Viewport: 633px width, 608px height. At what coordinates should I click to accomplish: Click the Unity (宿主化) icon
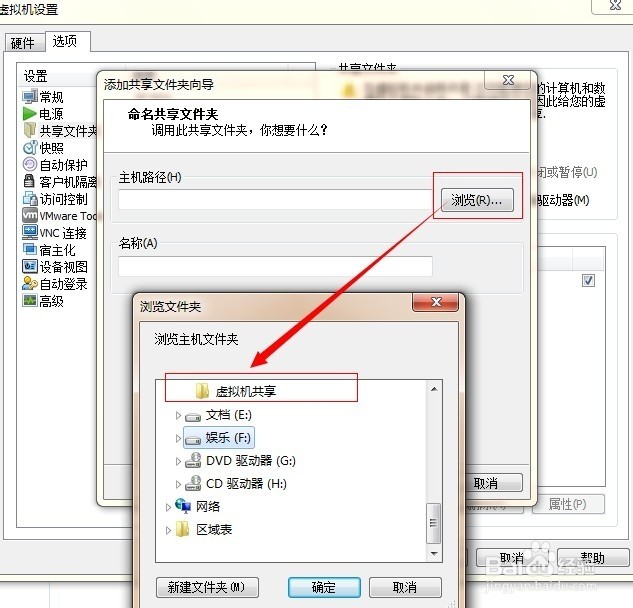[30, 249]
